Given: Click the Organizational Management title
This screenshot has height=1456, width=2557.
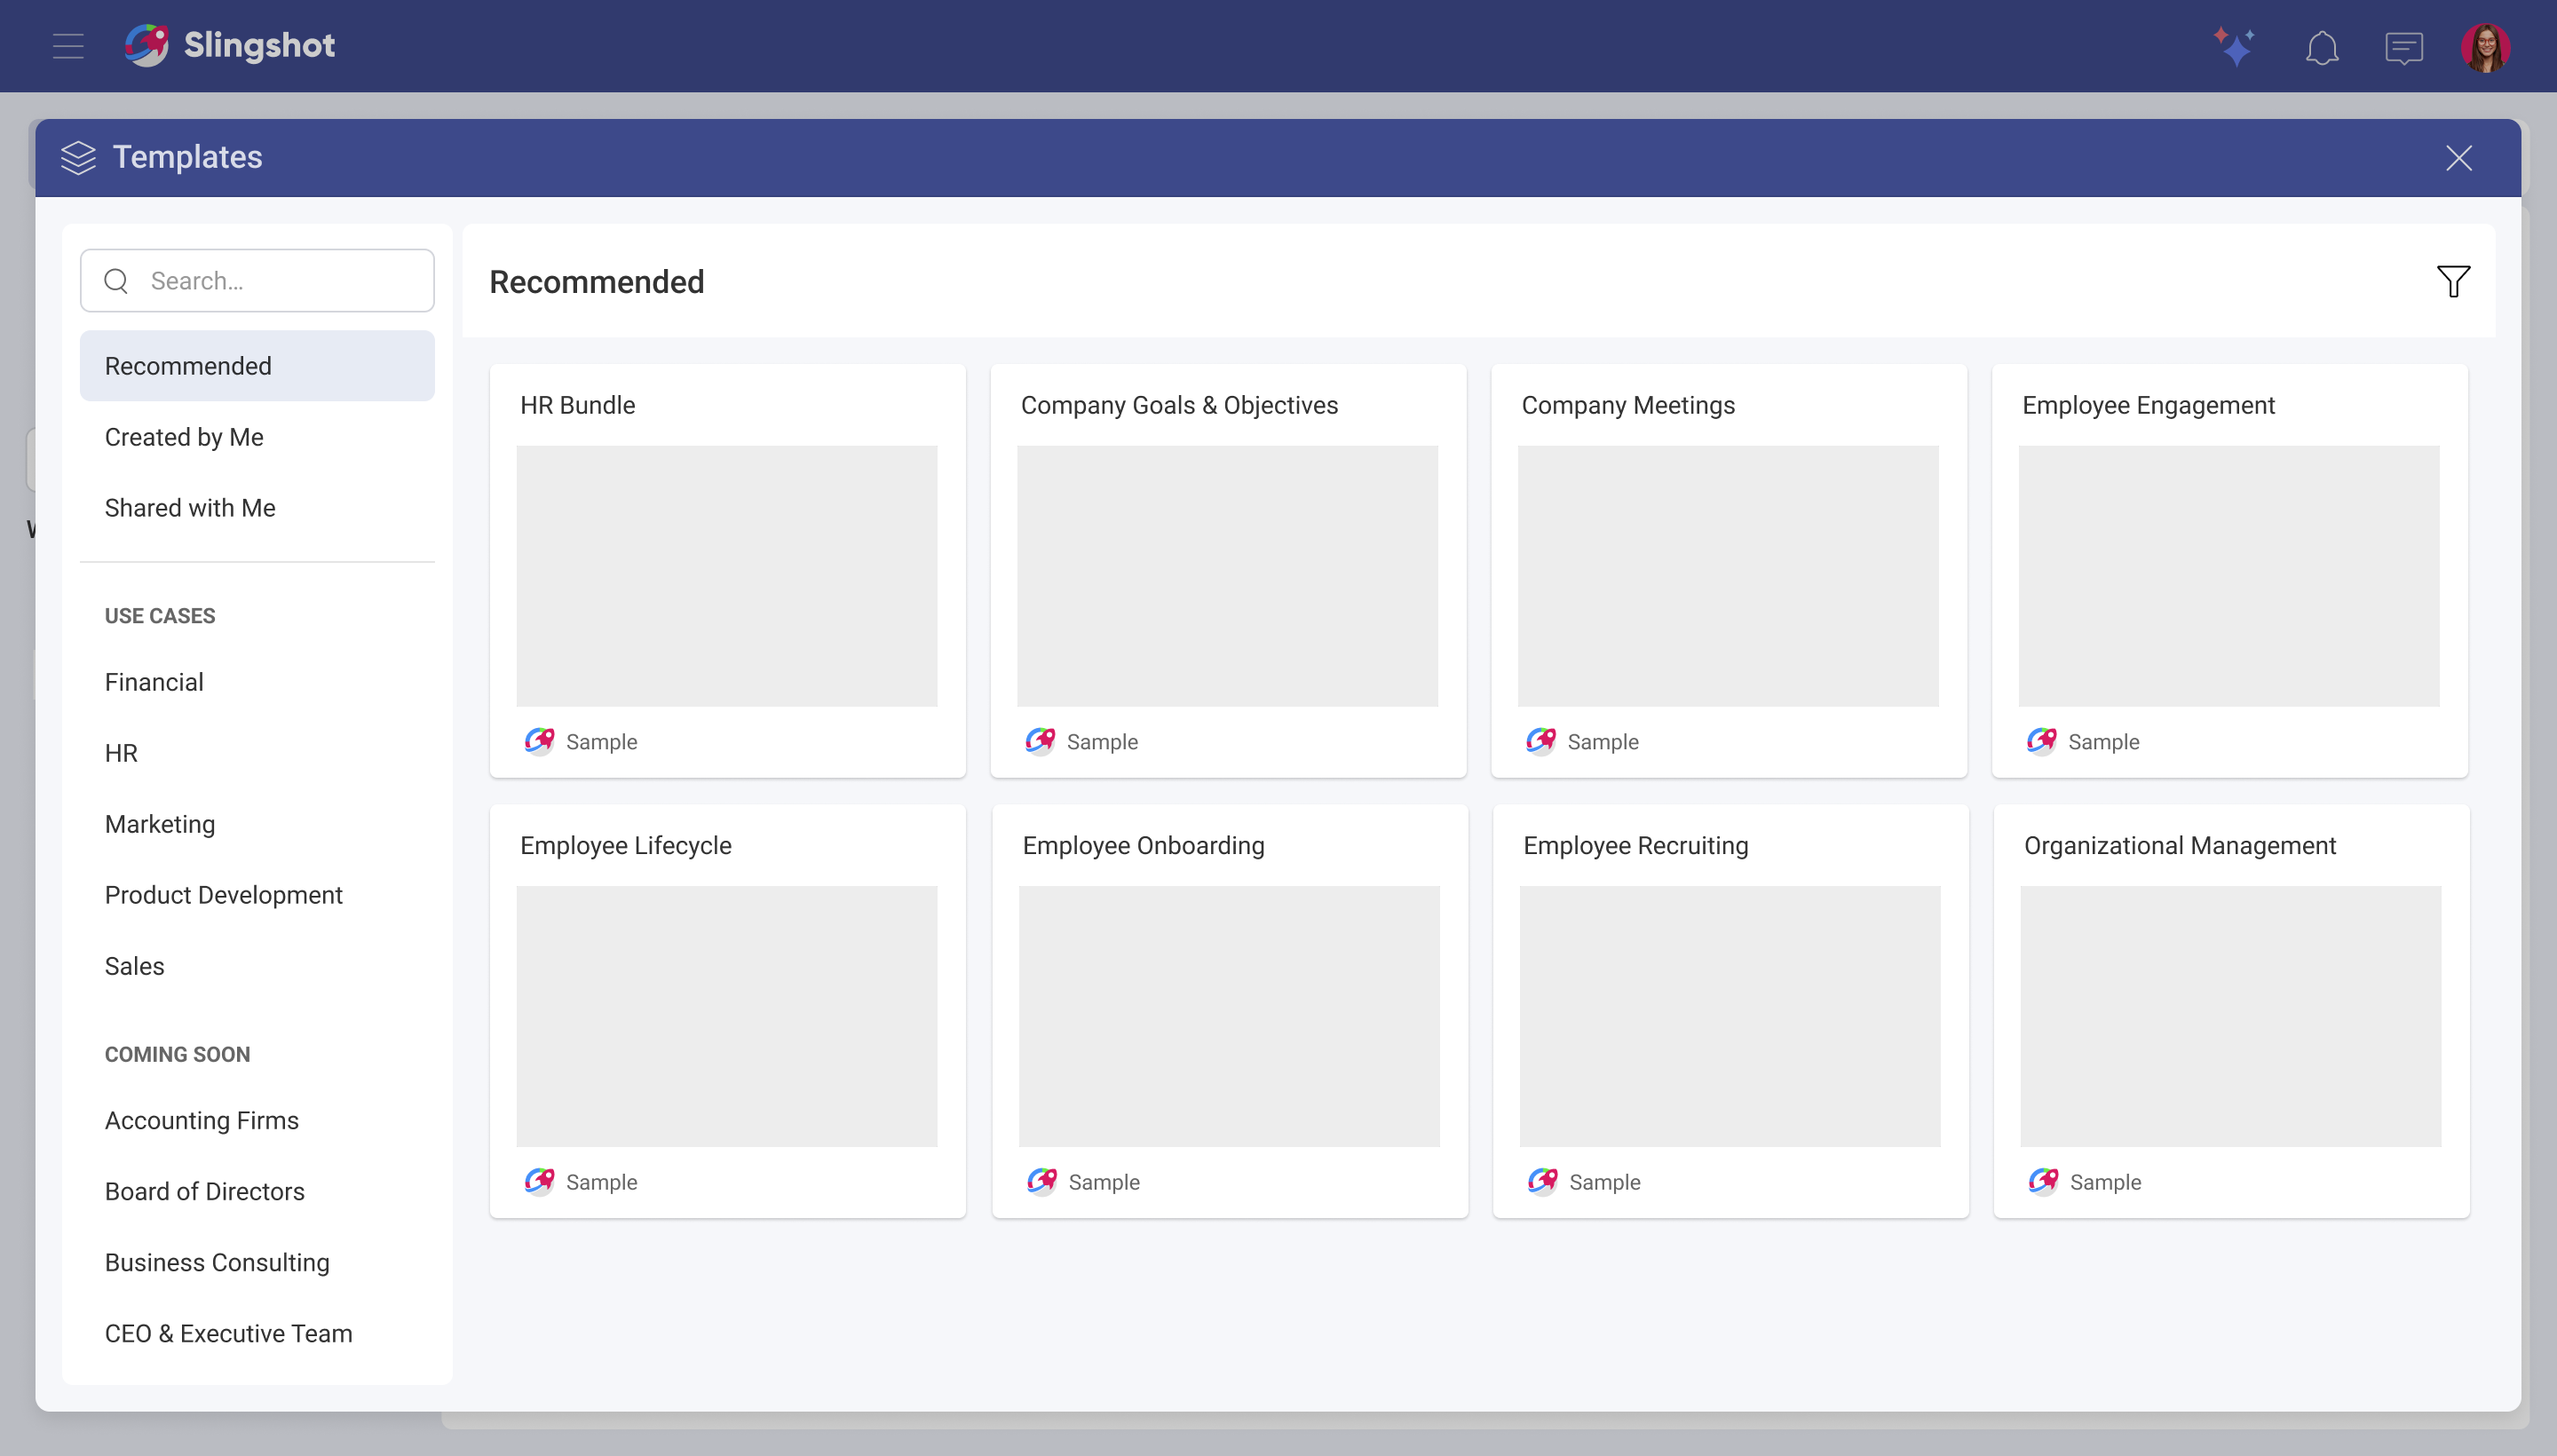Looking at the screenshot, I should (2180, 845).
